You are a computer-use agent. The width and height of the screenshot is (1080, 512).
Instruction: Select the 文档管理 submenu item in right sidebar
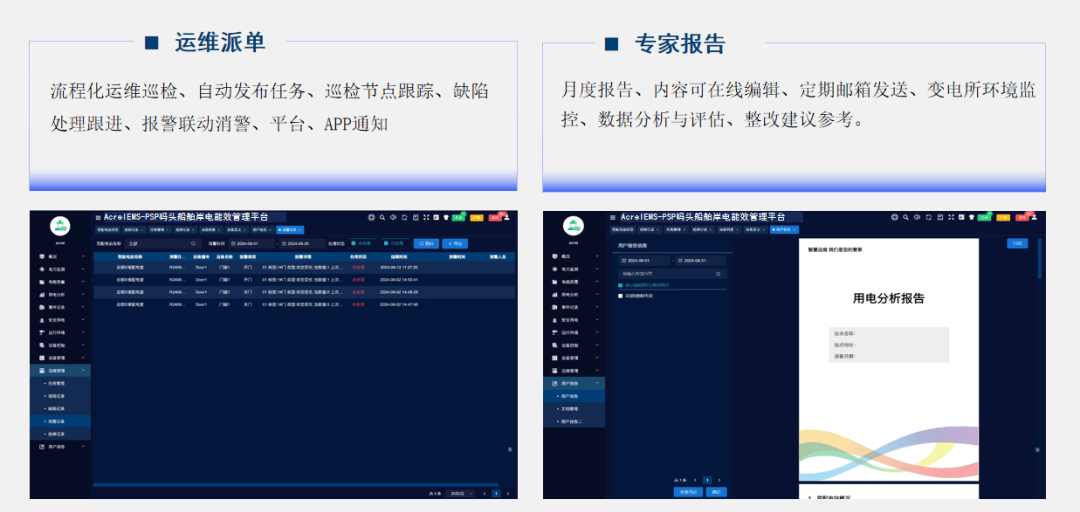567,409
